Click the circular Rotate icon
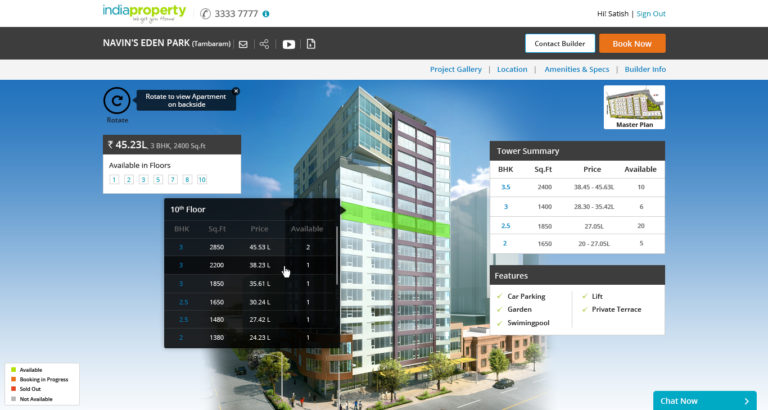The height and width of the screenshot is (410, 768). (x=117, y=100)
